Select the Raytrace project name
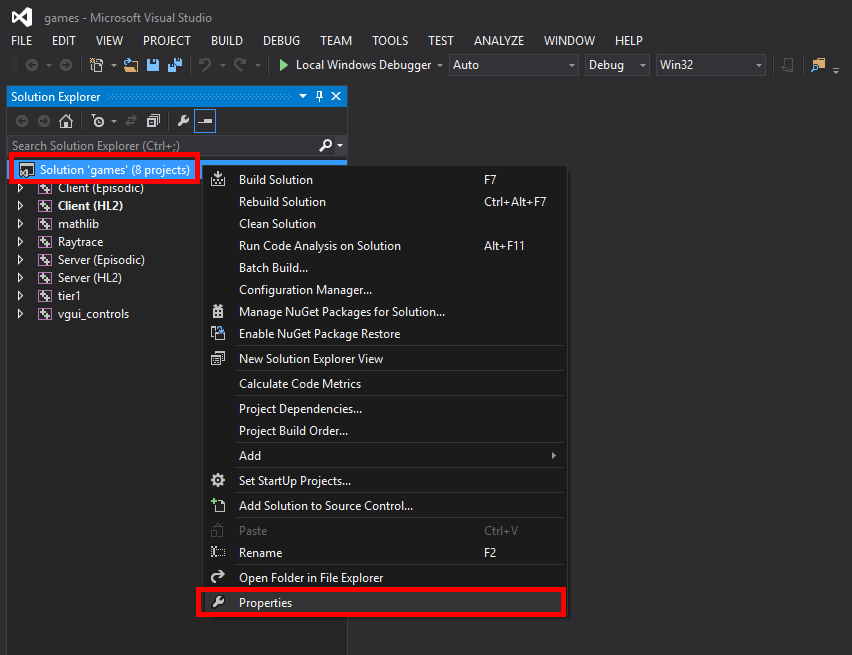Viewport: 852px width, 655px height. pos(80,242)
